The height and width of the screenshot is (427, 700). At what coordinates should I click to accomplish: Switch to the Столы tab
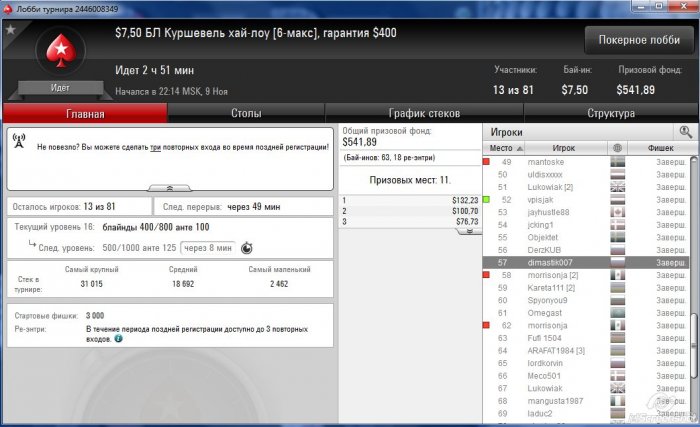tap(246, 113)
